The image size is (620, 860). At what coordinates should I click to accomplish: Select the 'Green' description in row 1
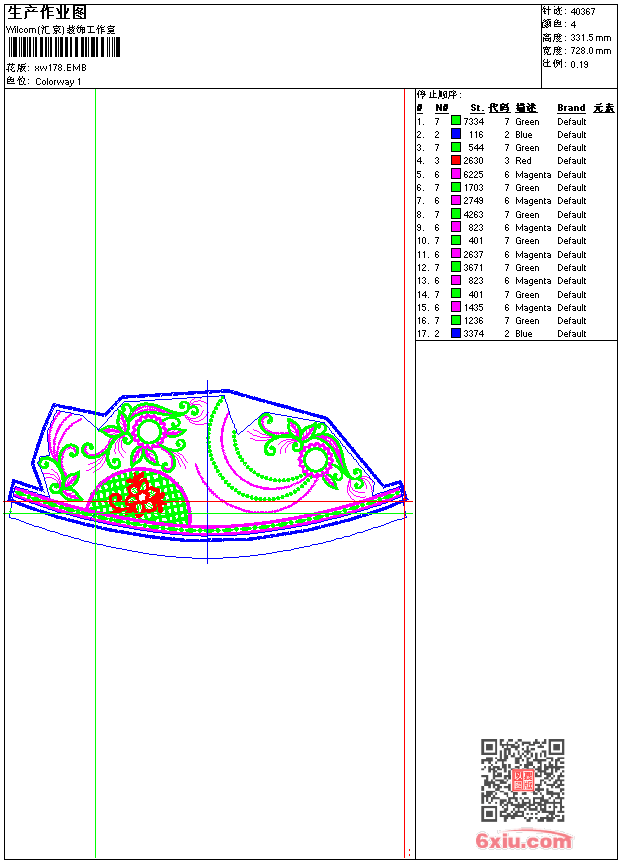(x=527, y=121)
